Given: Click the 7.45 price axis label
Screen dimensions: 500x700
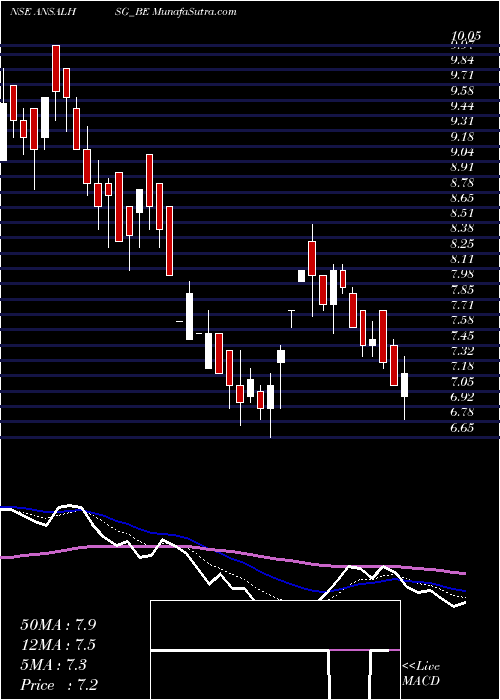Looking at the screenshot, I should pos(462,336).
